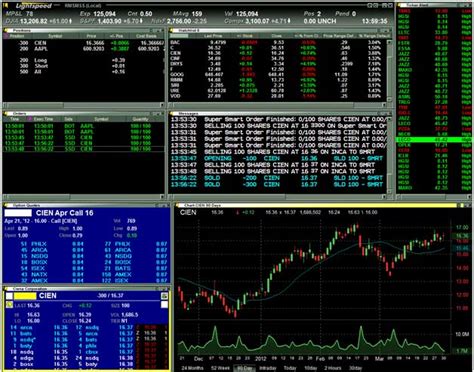Viewport: 474px width, 372px height.
Task: Select the BAC row in the watchlist
Action: coord(278,43)
